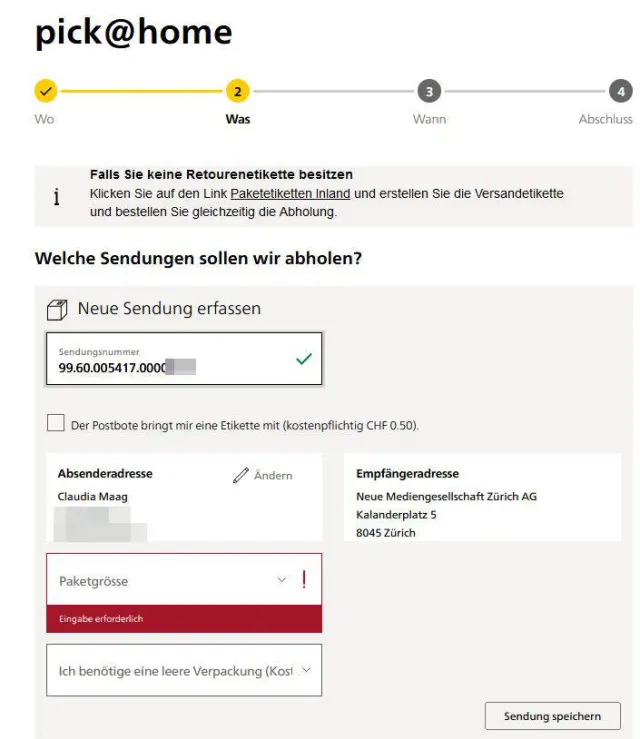Click the step 3 'Wann' circle
Image resolution: width=640 pixels, height=739 pixels.
[x=429, y=92]
